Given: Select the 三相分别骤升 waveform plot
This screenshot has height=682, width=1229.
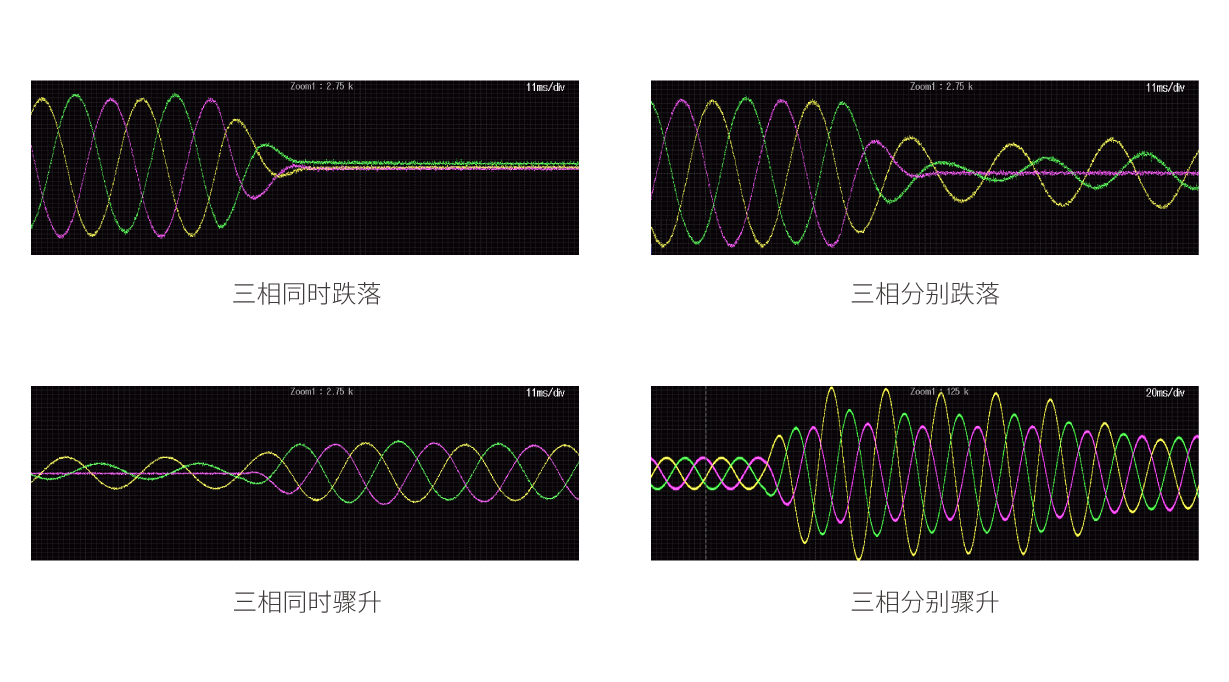Looking at the screenshot, I should 924,473.
